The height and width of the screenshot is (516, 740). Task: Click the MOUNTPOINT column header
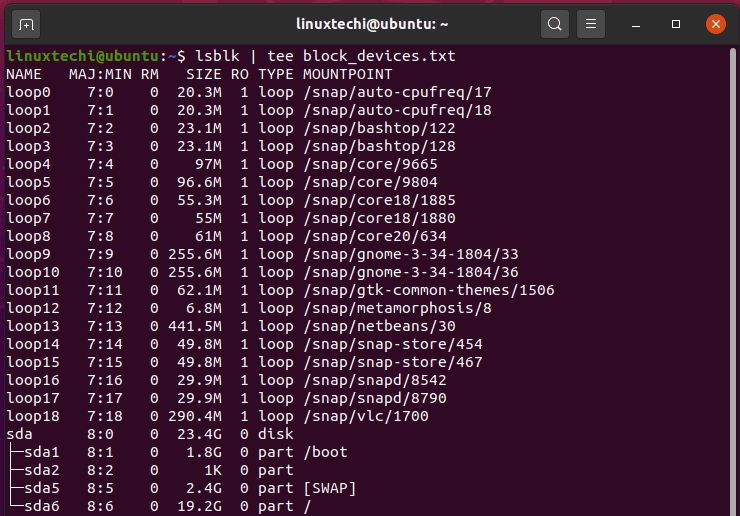pos(347,75)
